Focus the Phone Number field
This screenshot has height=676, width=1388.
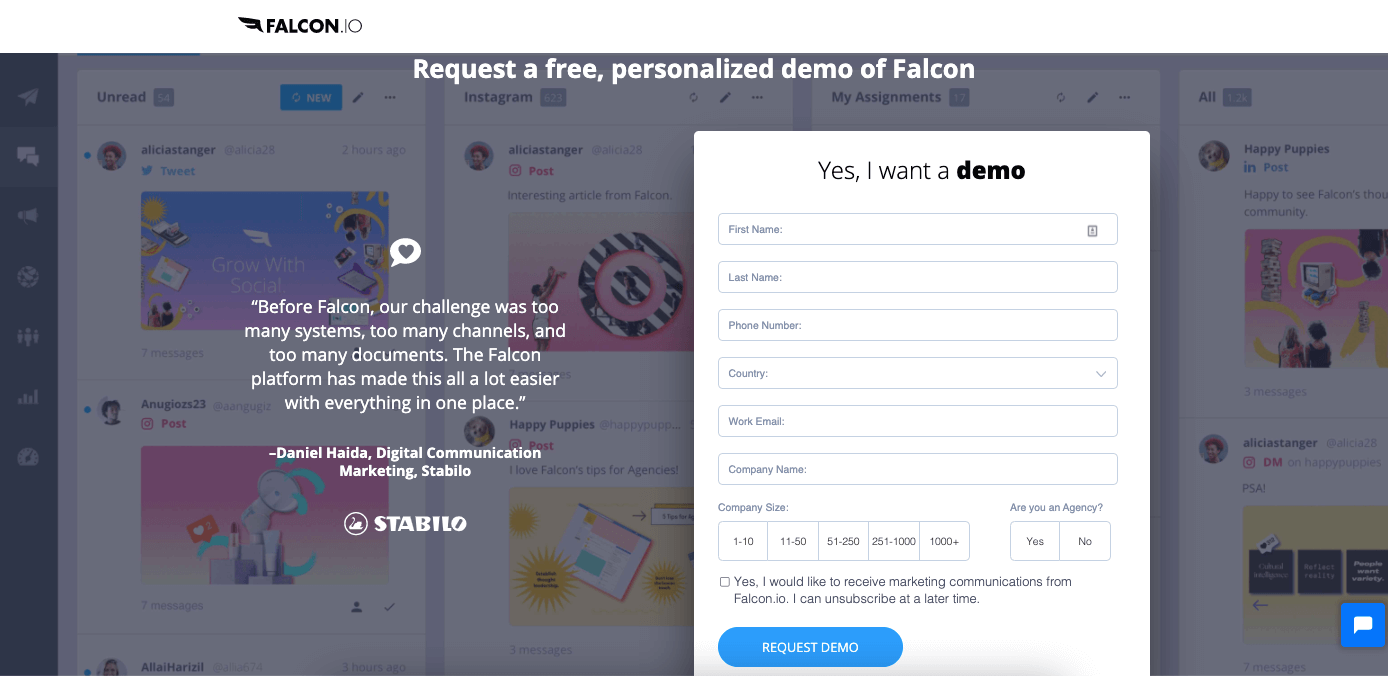[917, 325]
